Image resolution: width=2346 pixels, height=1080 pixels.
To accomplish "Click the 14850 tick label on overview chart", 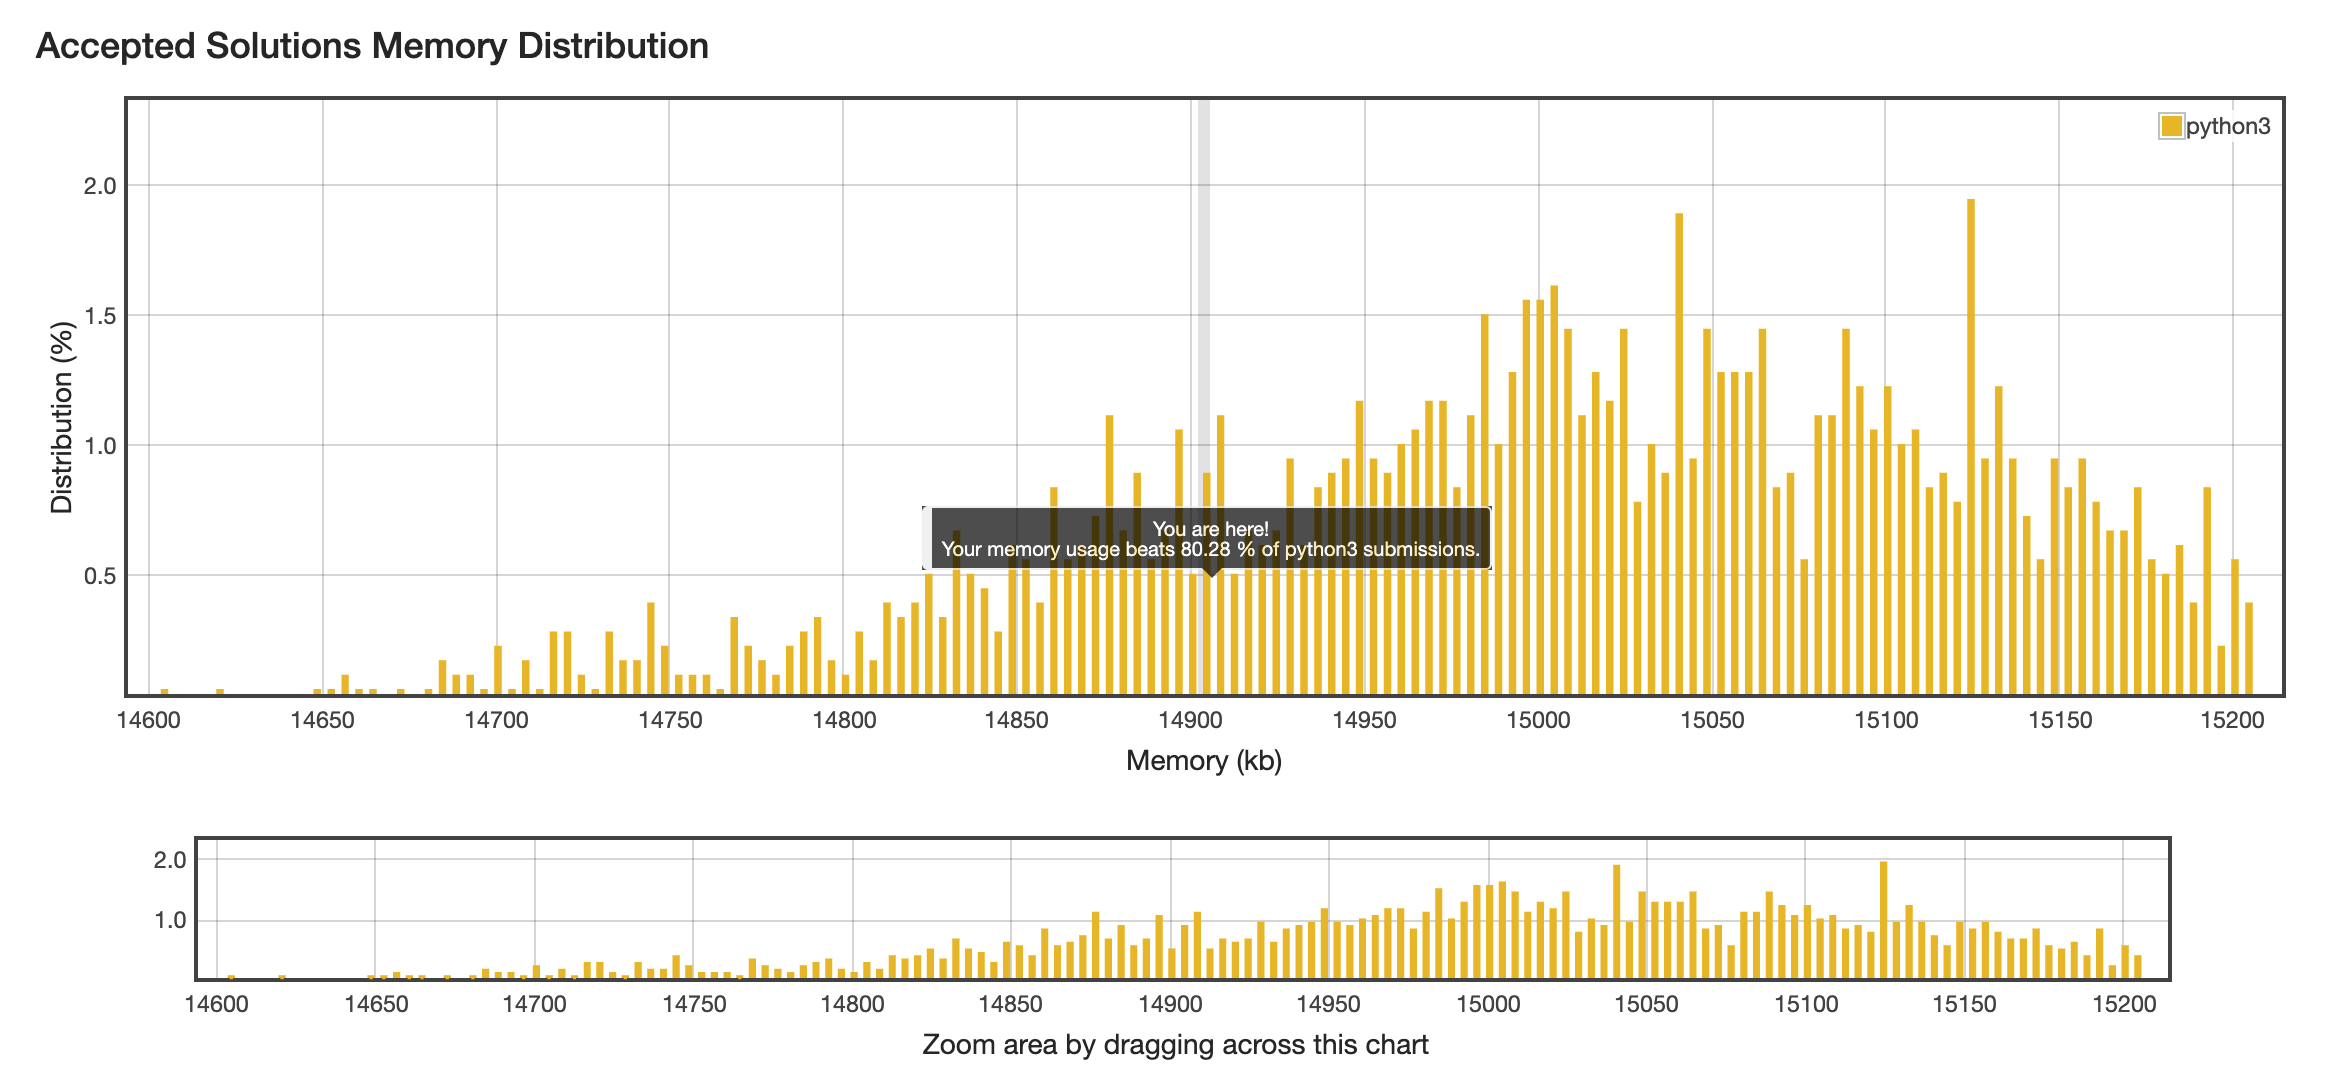I will [1010, 1004].
